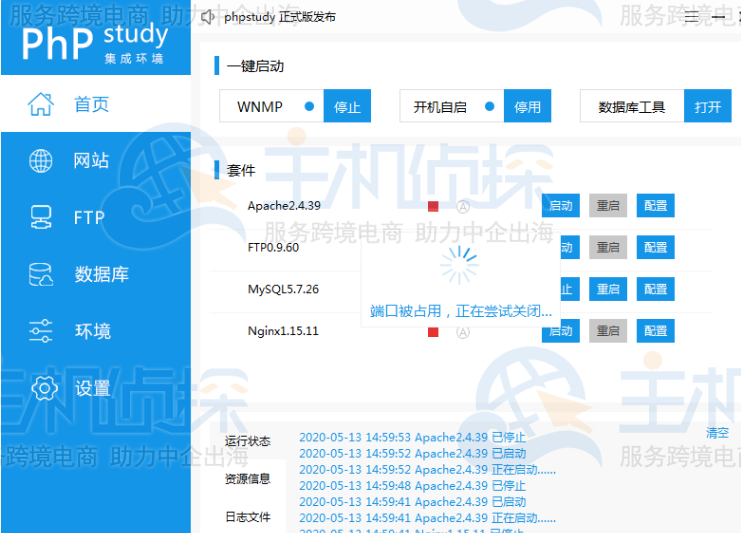Viewport: 741px width, 533px height.
Task: Start Apache2.4.39 with 启动
Action: (x=561, y=206)
